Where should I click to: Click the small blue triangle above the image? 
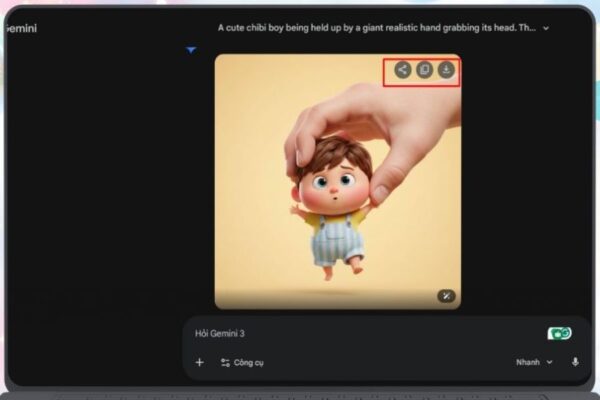(x=191, y=50)
